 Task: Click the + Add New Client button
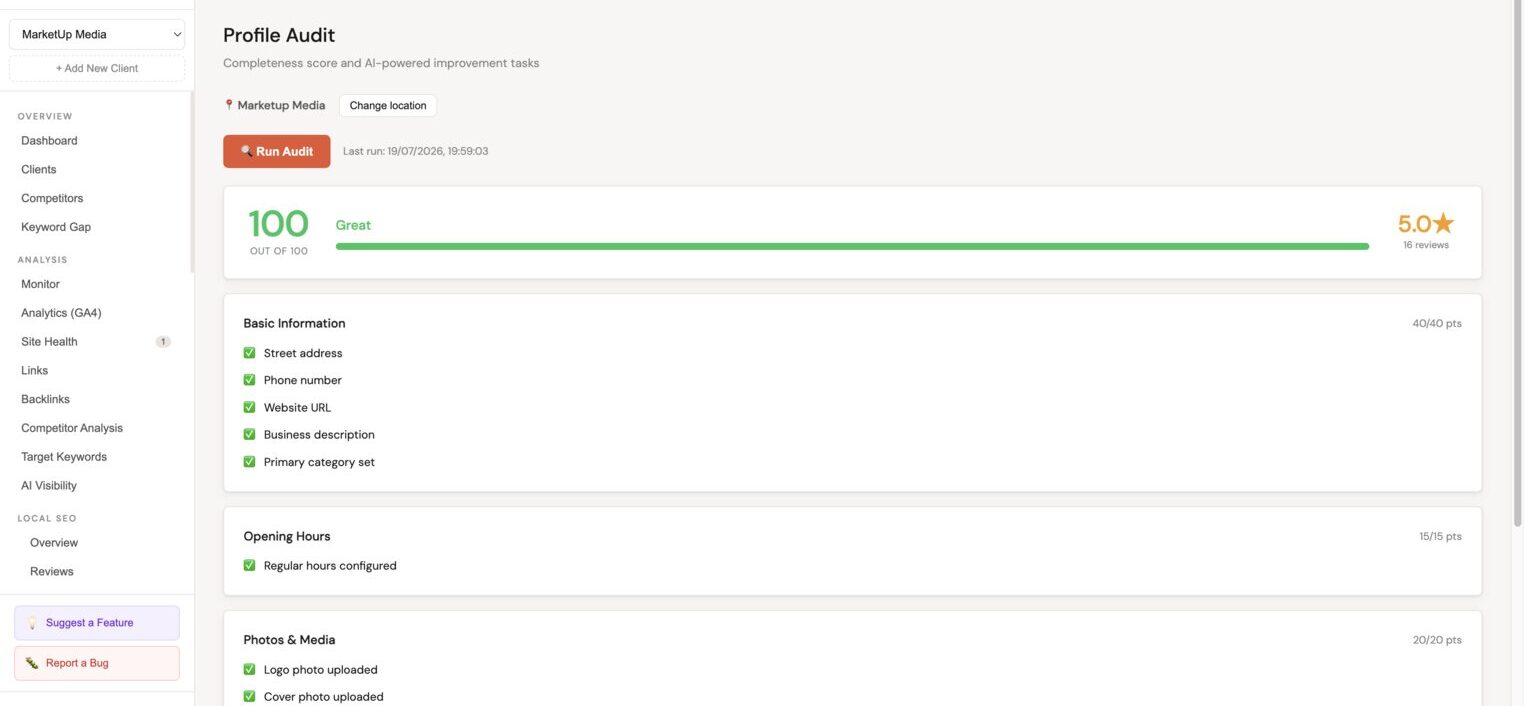tap(97, 68)
